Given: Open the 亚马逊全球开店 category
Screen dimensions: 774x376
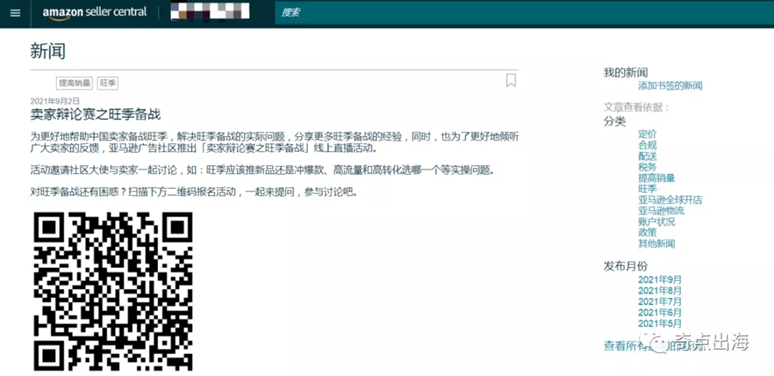Looking at the screenshot, I should (670, 200).
